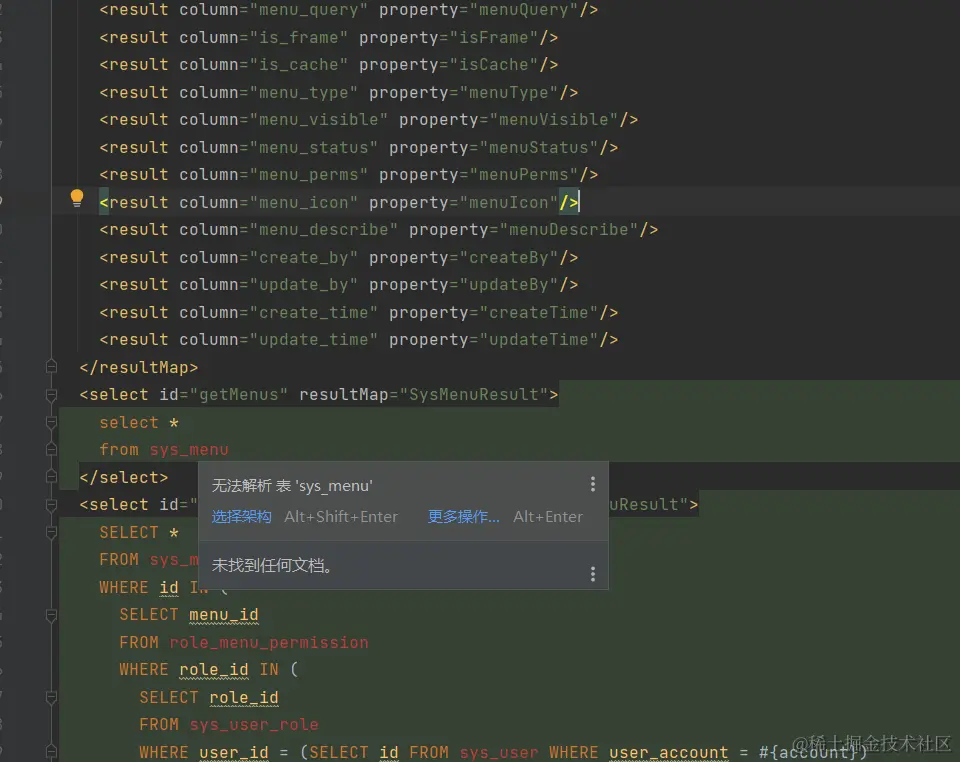
Task: Click the "getMenus" id value
Action: click(x=239, y=395)
